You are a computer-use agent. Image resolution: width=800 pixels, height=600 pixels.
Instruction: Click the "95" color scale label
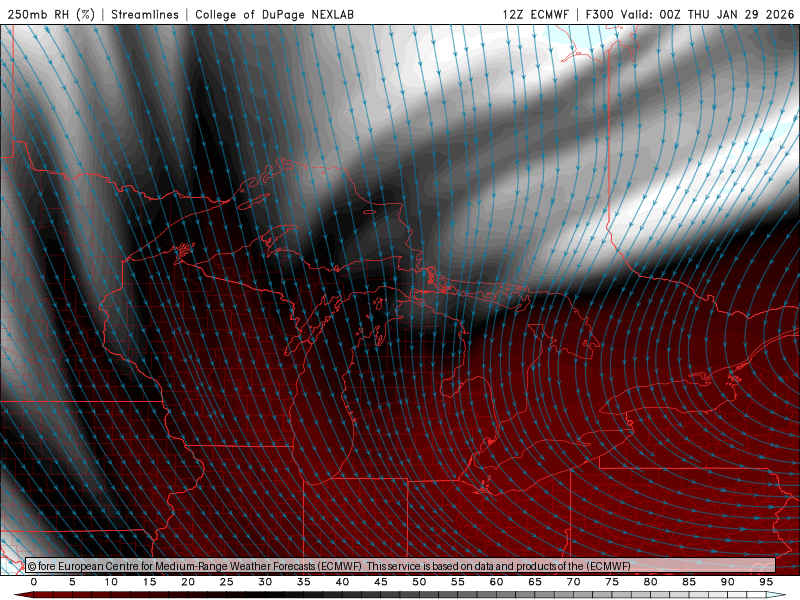click(766, 582)
